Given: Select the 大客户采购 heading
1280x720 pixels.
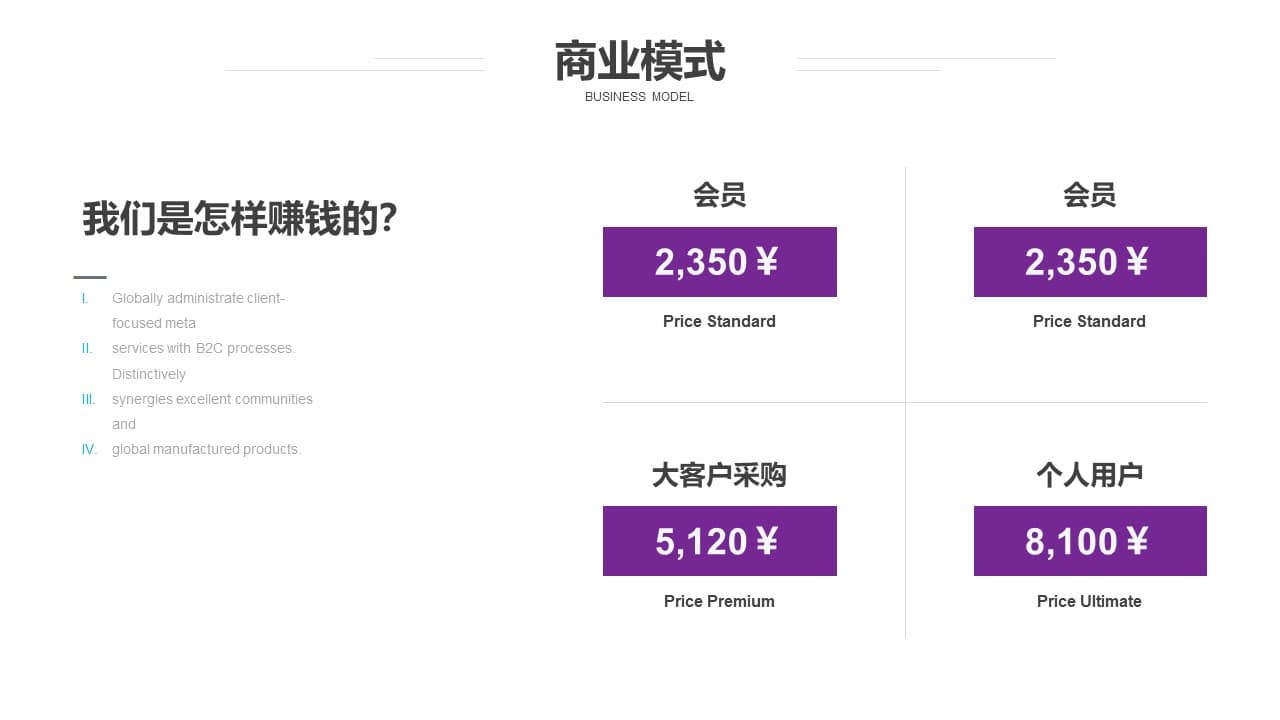Looking at the screenshot, I should [719, 475].
